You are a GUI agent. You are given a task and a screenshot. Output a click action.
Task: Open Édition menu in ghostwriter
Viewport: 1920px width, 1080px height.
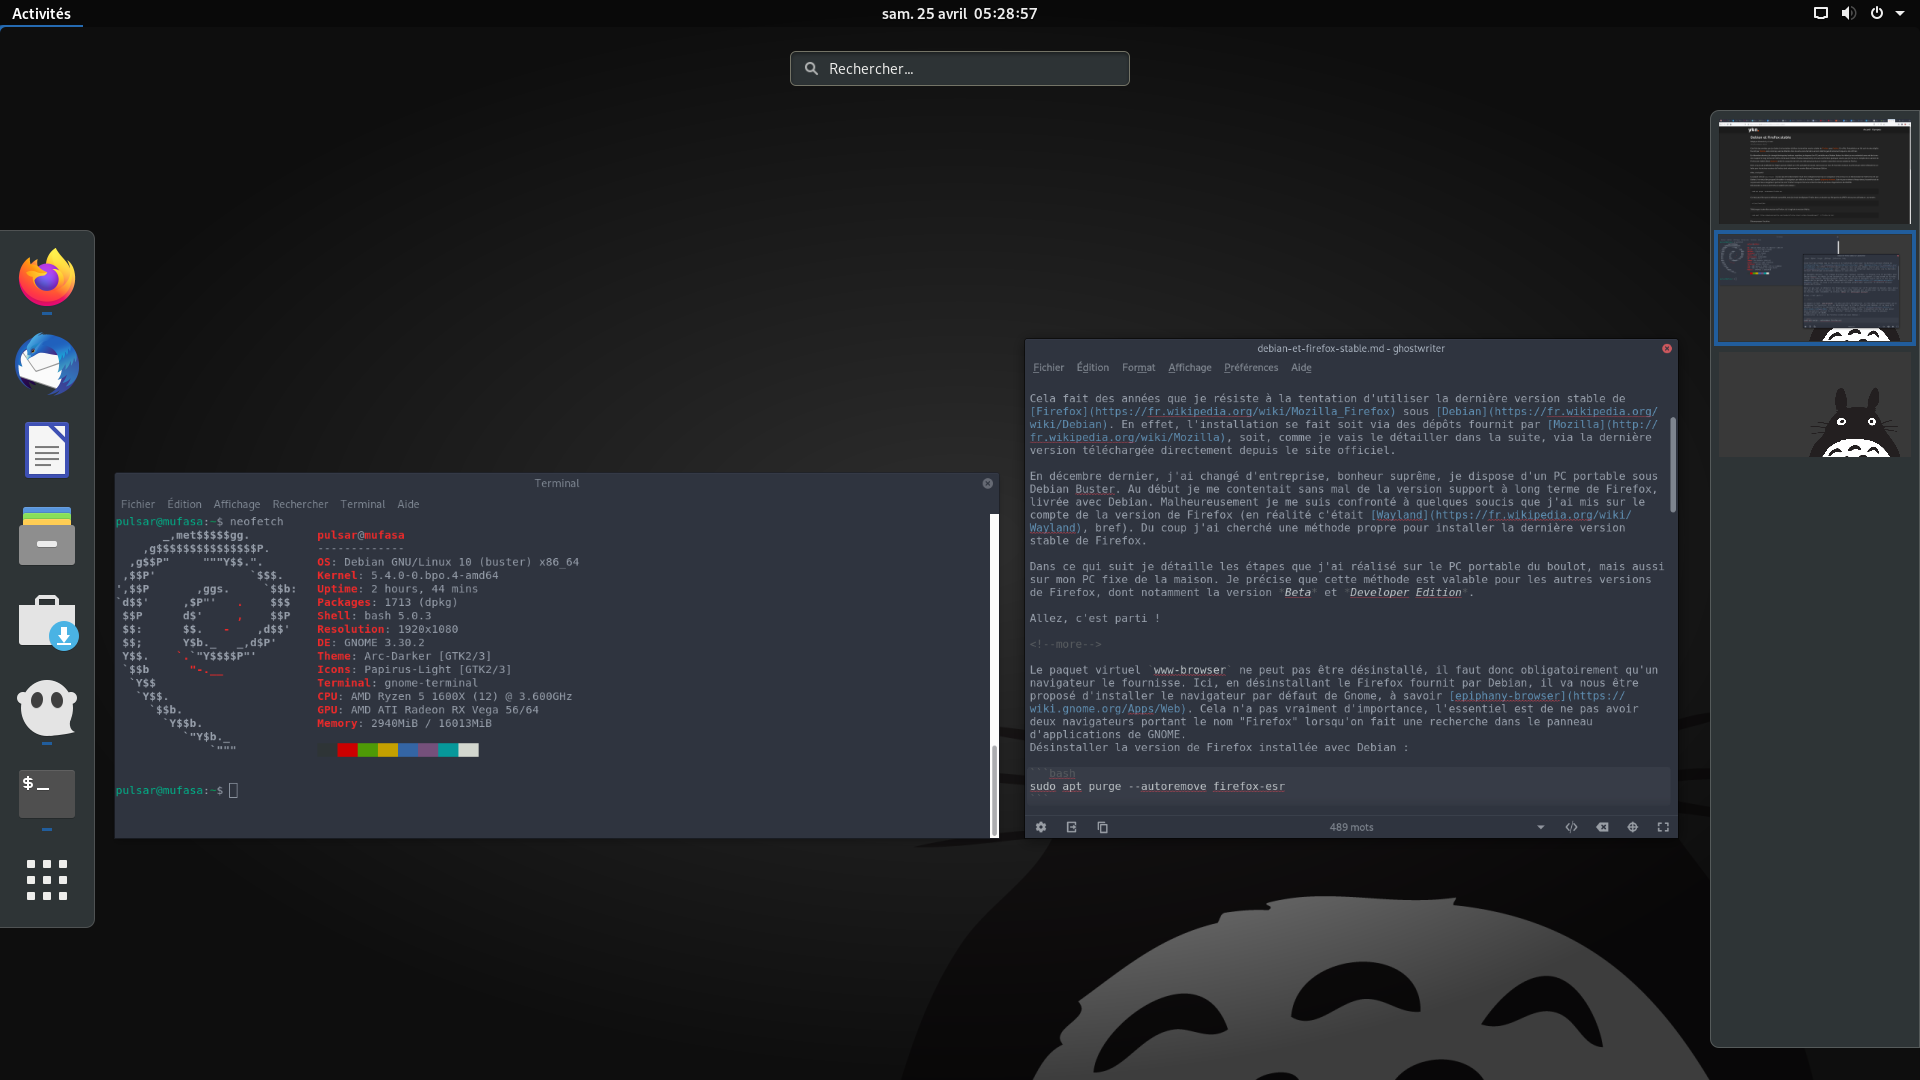[x=1092, y=367]
